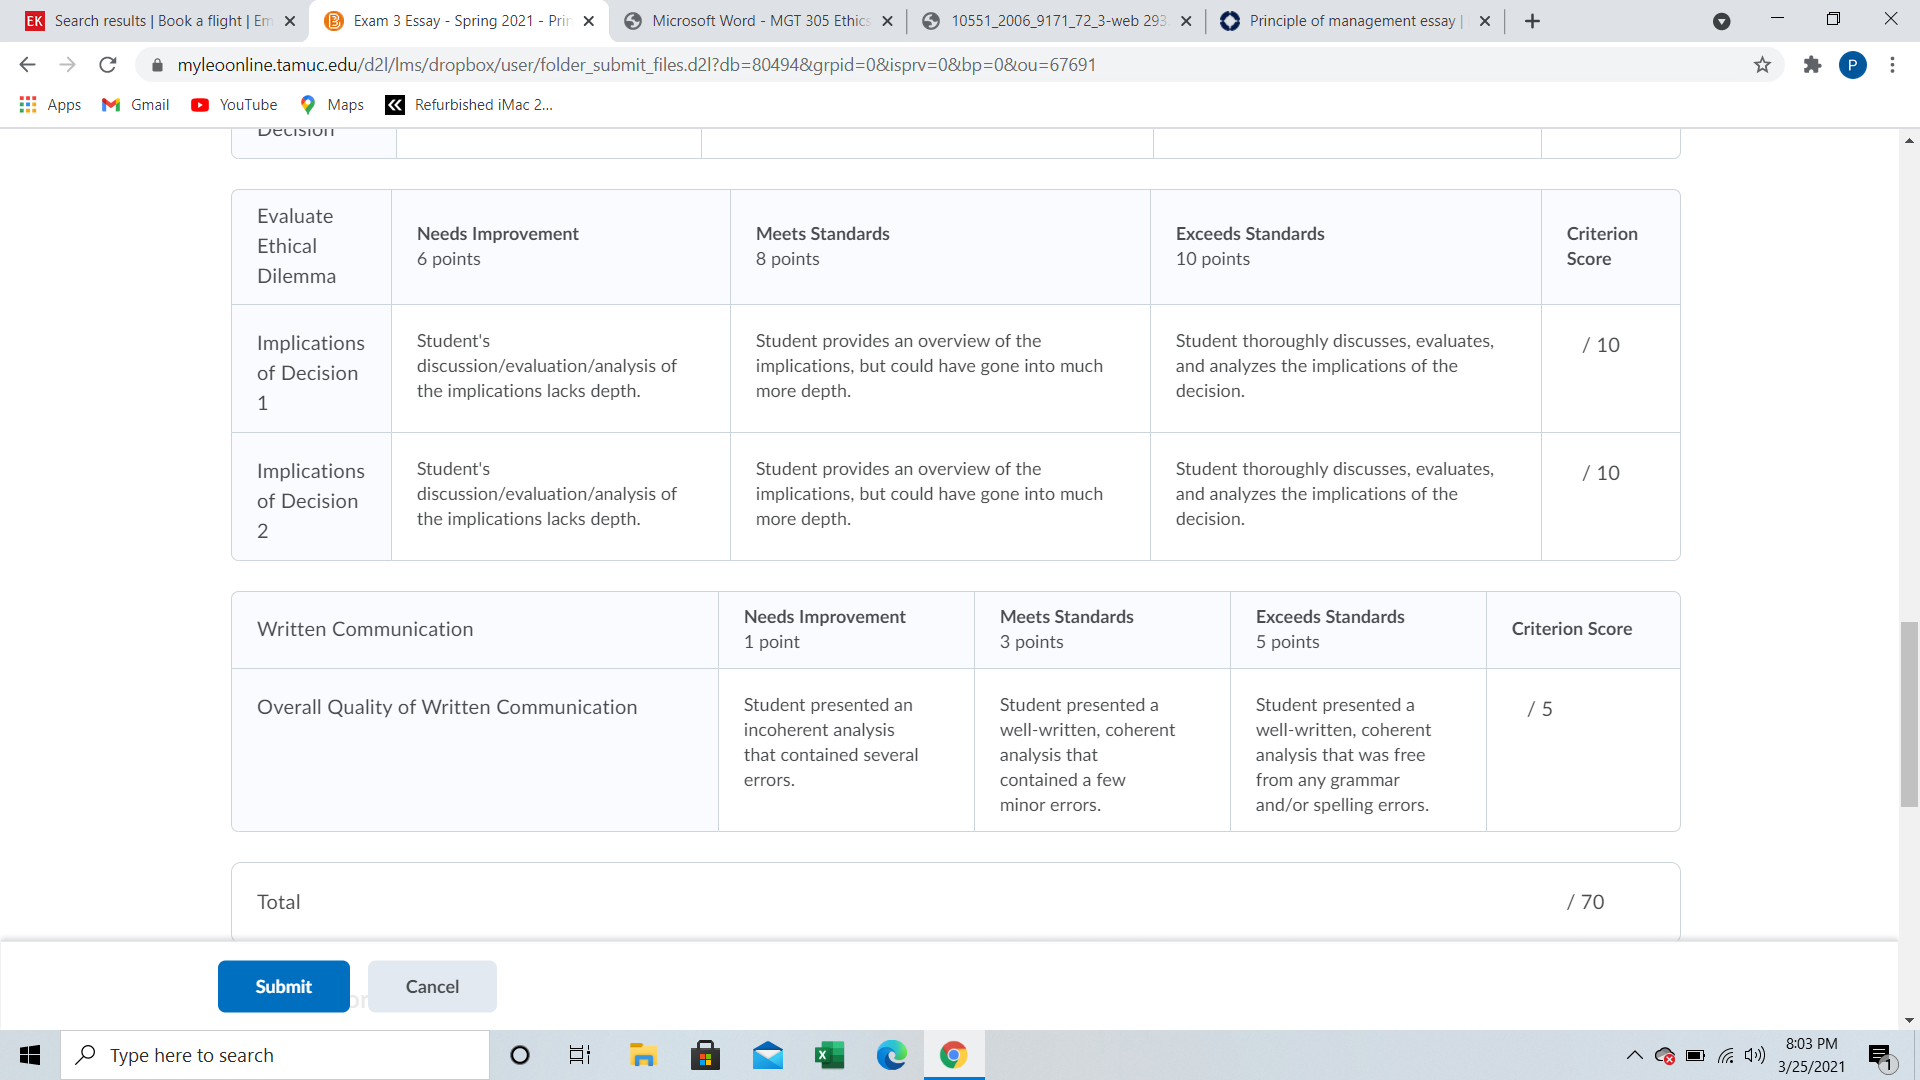Open the Chrome profile avatar P

(x=1852, y=65)
